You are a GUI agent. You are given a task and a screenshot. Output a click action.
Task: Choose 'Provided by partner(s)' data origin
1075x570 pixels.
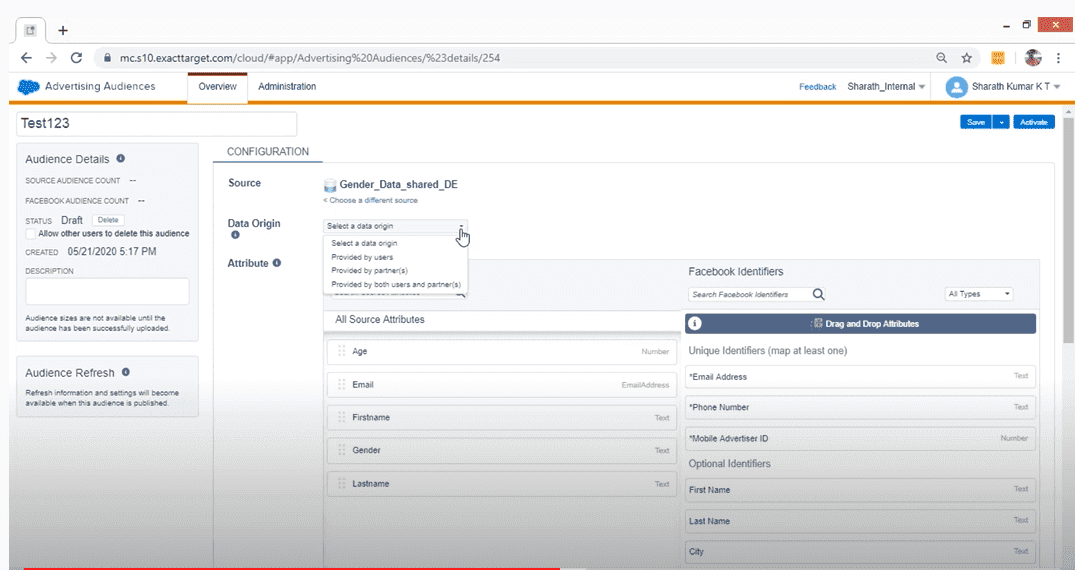369,270
